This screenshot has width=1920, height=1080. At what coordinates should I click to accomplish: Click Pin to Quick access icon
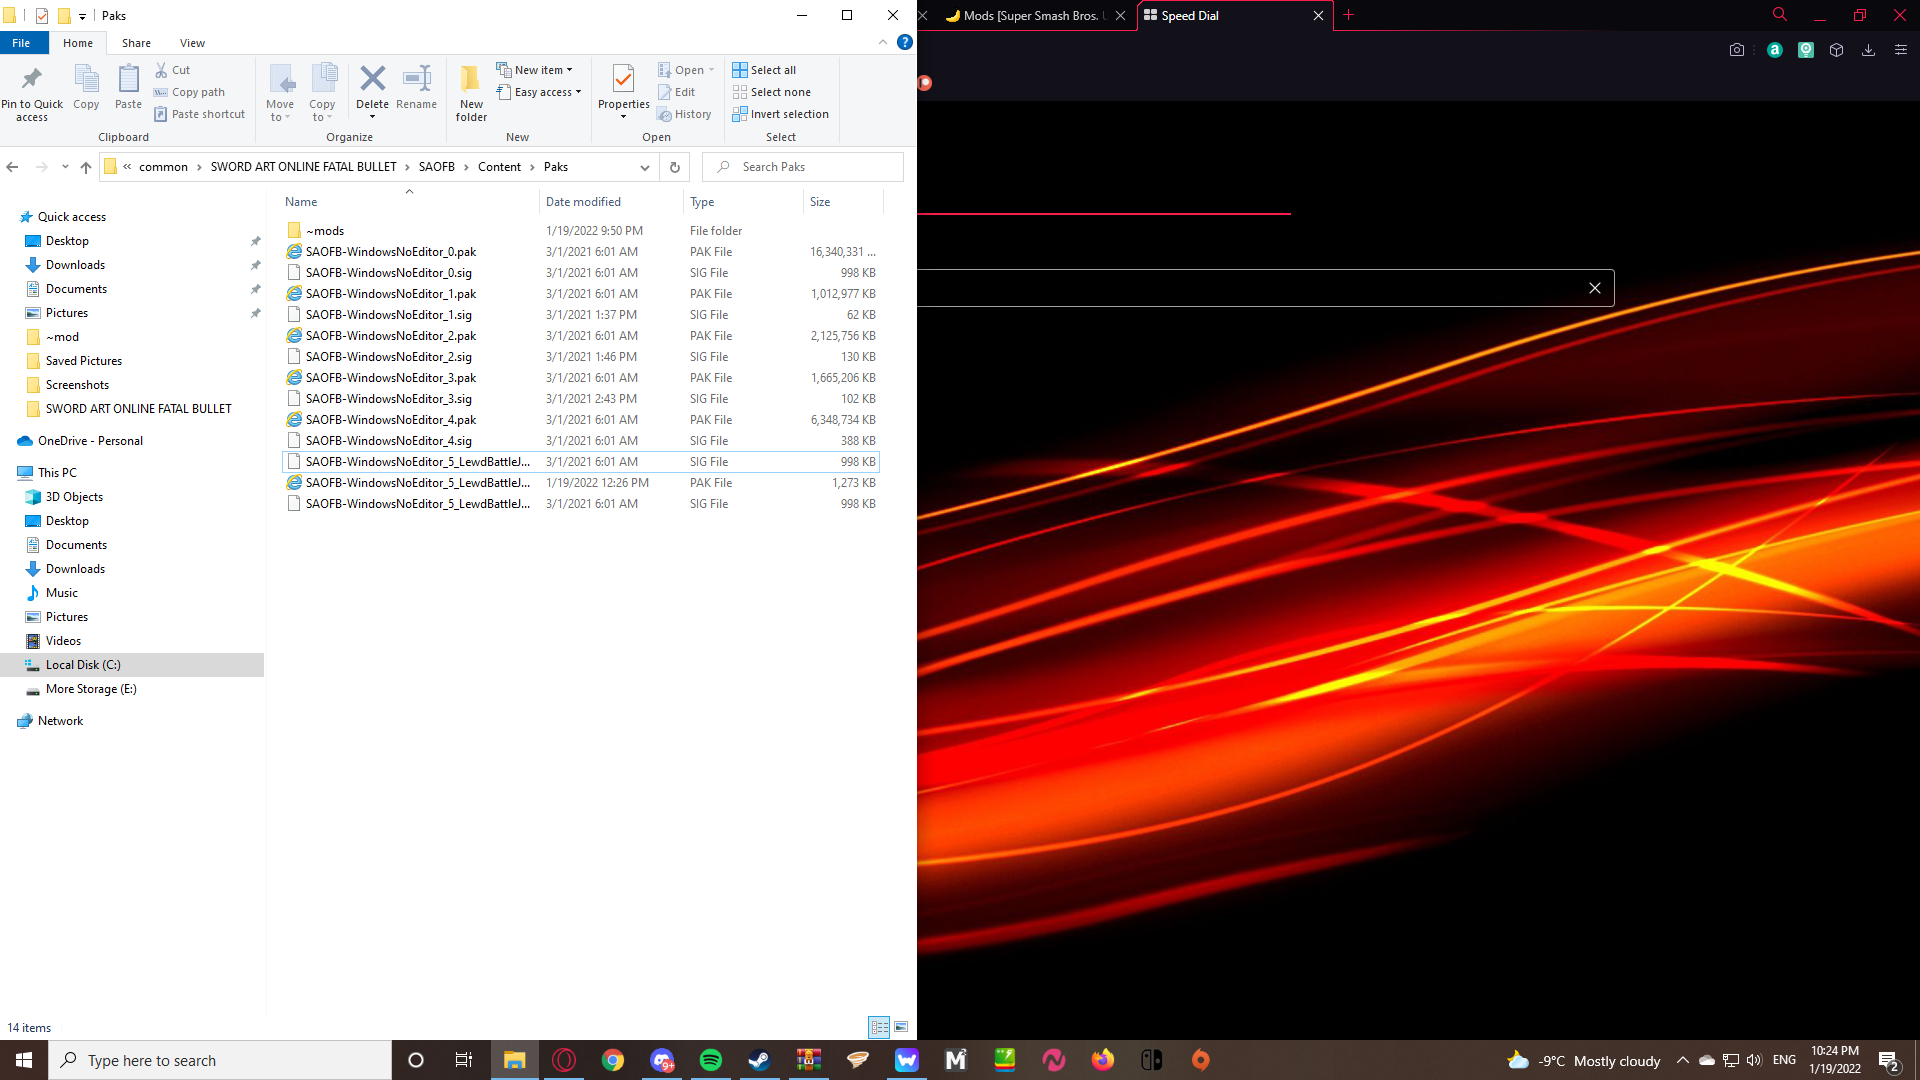click(32, 93)
